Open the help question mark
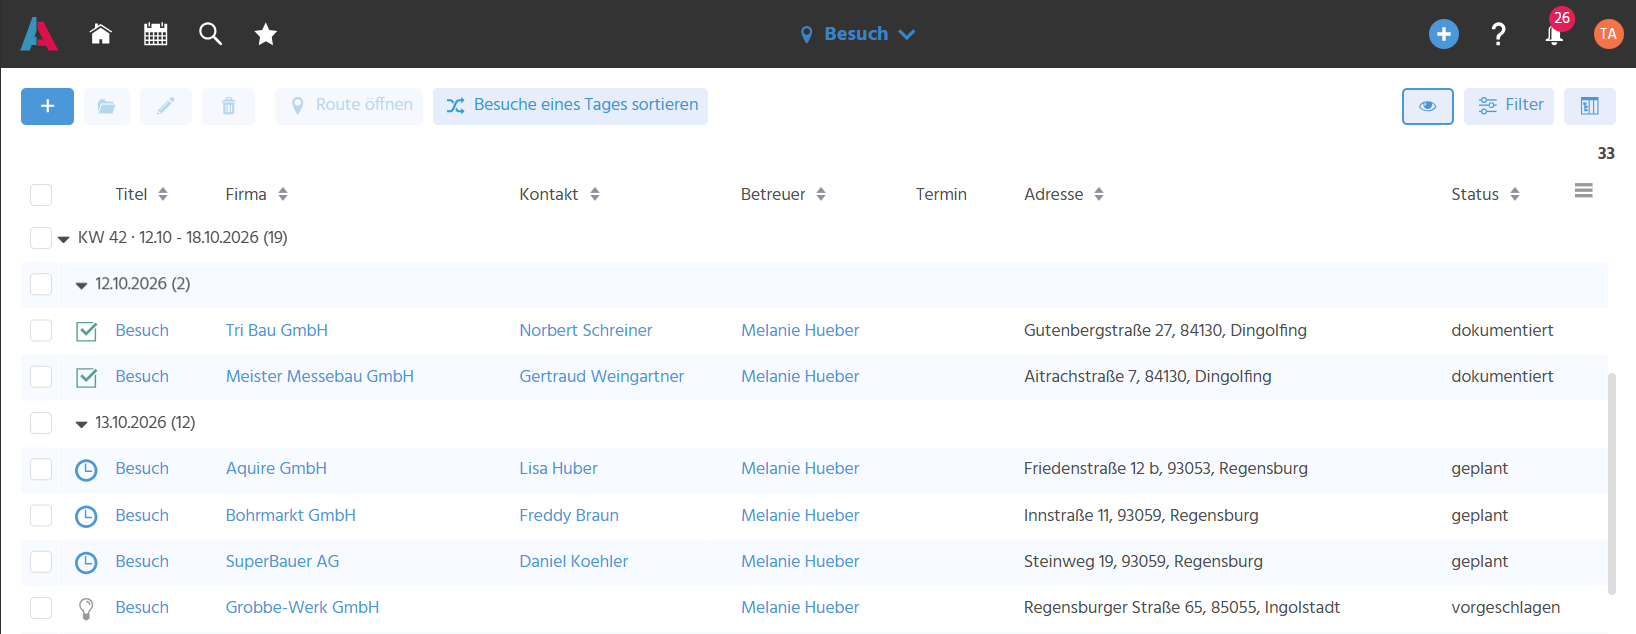Screen dimensions: 1636x634 (1498, 34)
